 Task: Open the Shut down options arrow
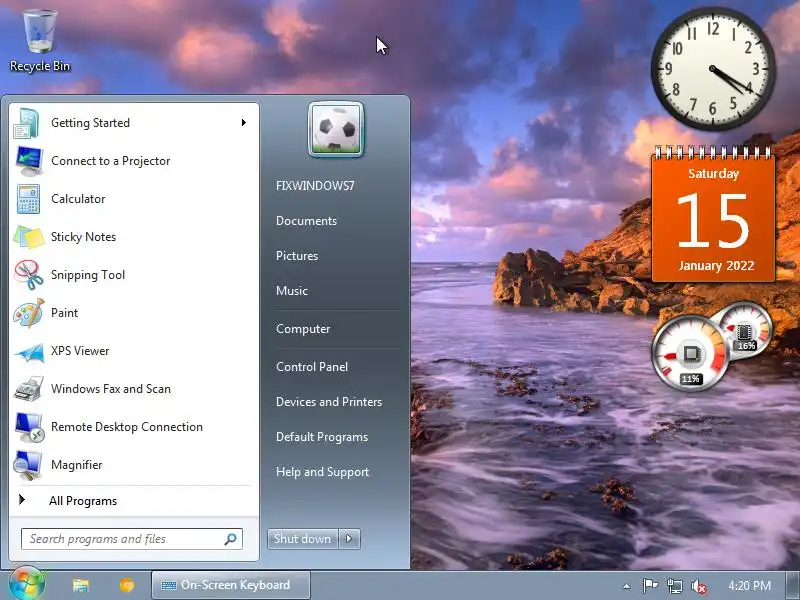pyautogui.click(x=349, y=539)
